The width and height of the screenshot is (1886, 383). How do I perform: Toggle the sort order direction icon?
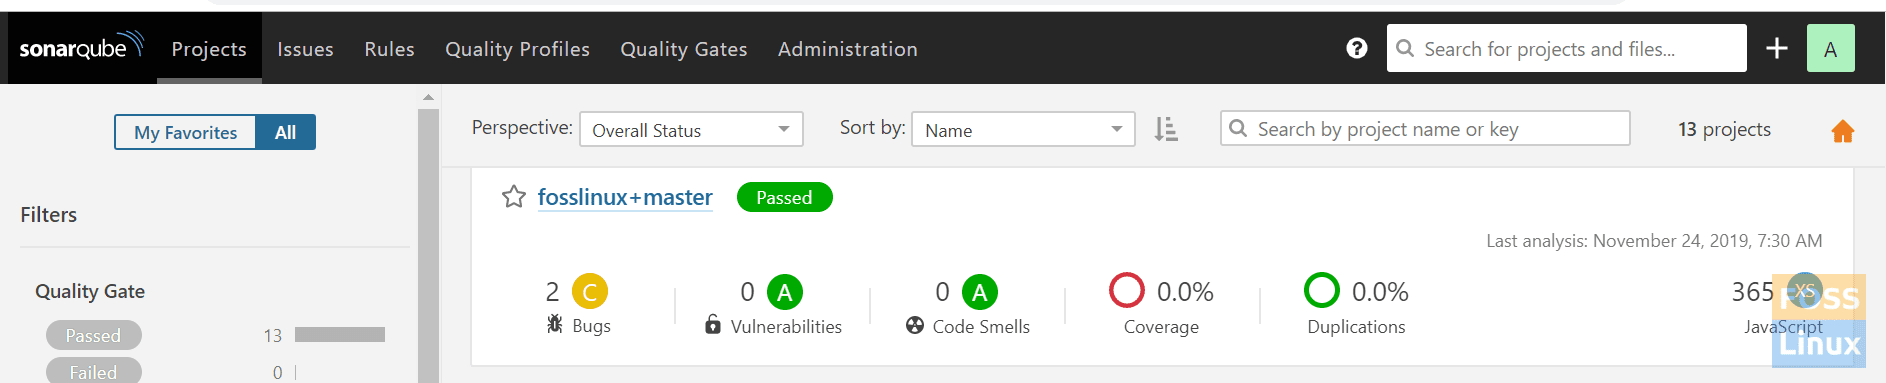1166,129
